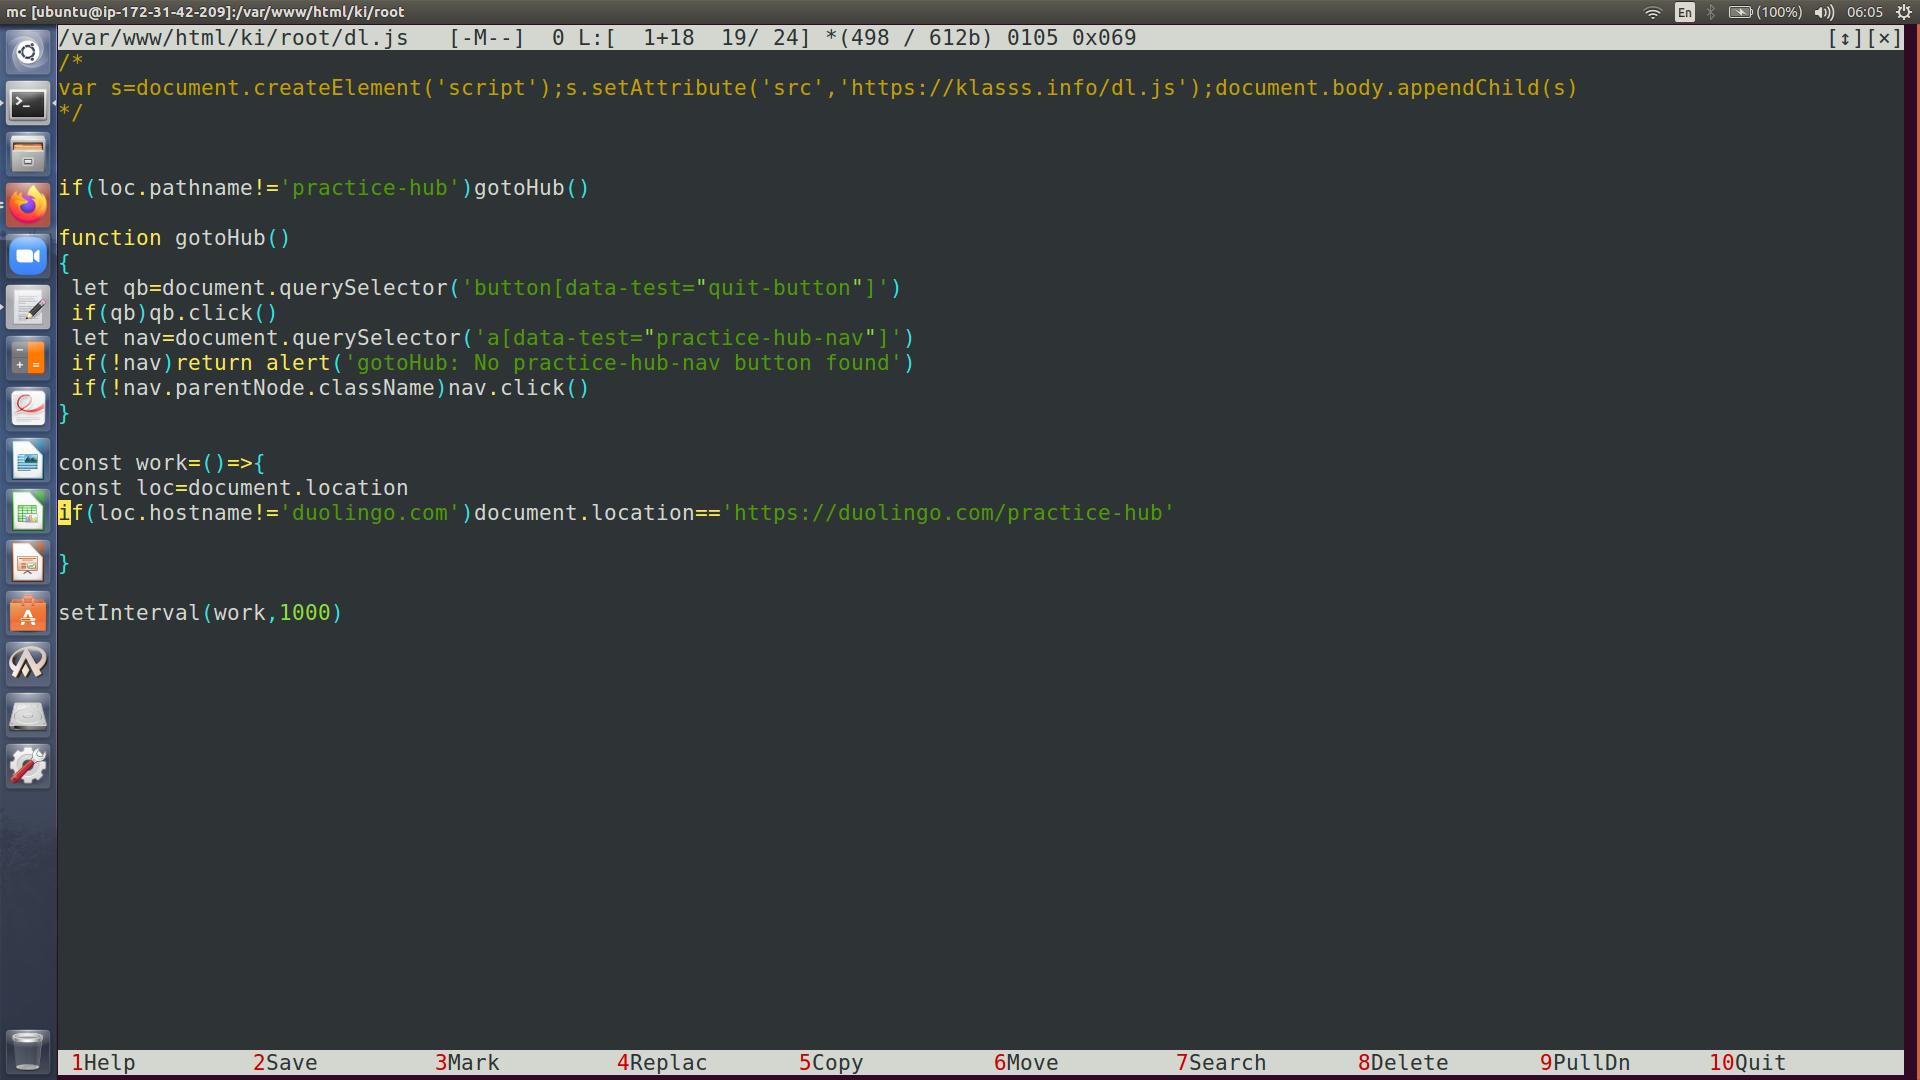Click the 4Replac function key
Viewport: 1920px width, 1080px height.
pyautogui.click(x=662, y=1062)
